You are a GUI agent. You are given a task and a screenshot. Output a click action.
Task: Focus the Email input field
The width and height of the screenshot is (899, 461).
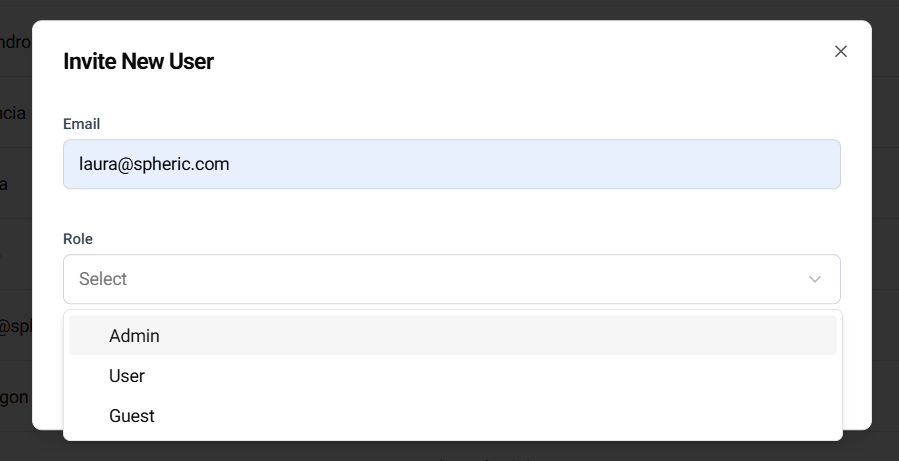pos(451,164)
